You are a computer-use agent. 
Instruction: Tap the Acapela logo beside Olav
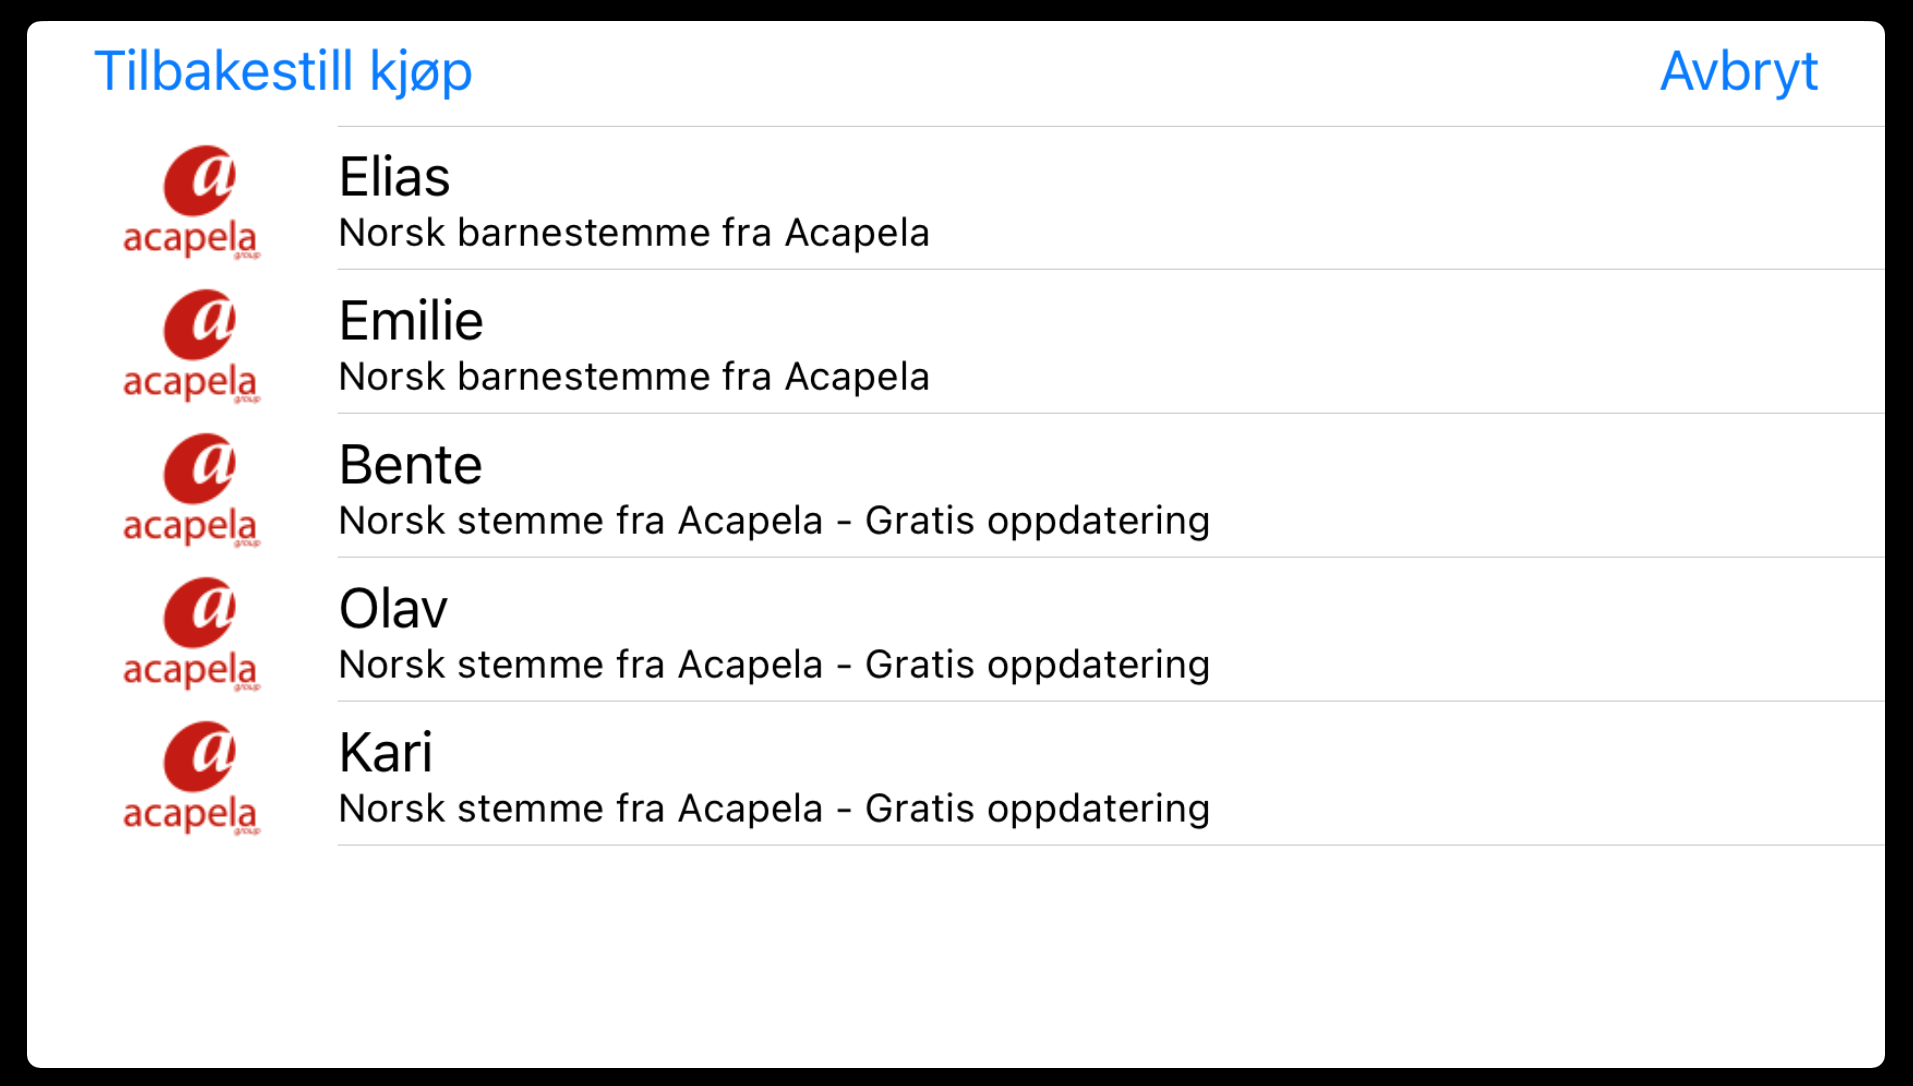(x=191, y=633)
